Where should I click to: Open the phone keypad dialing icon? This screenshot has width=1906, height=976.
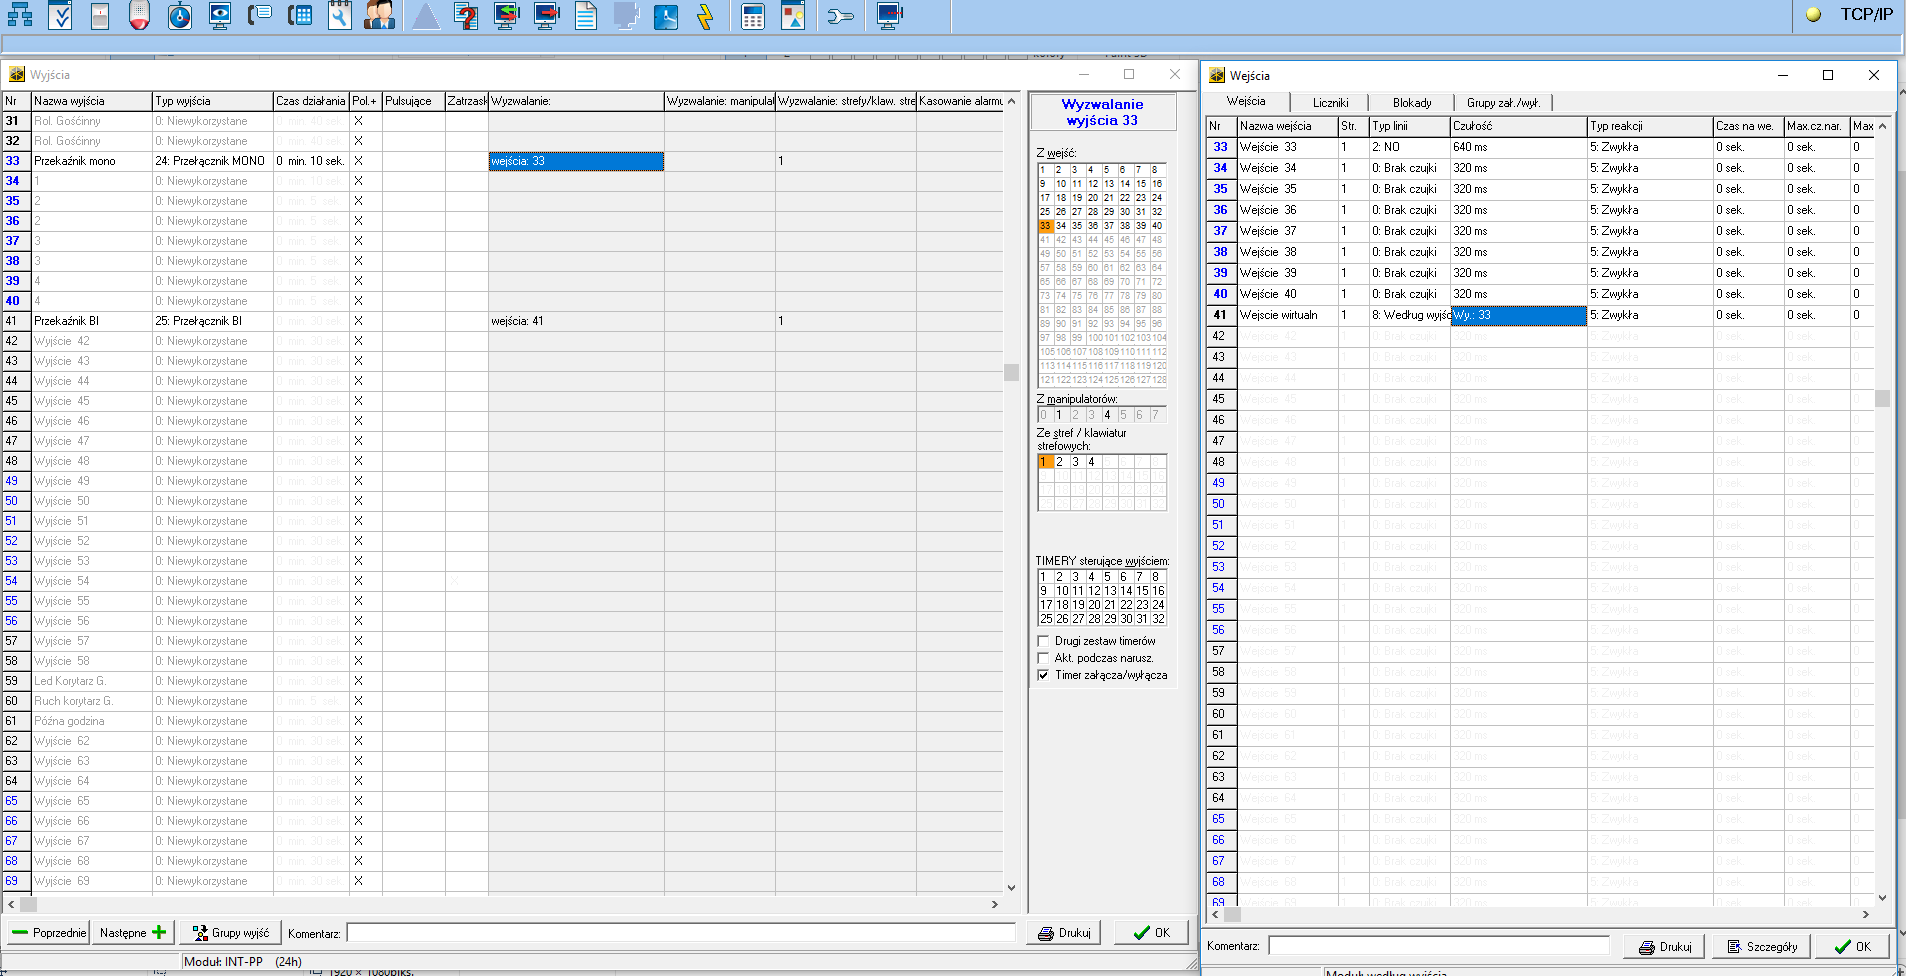pyautogui.click(x=300, y=15)
